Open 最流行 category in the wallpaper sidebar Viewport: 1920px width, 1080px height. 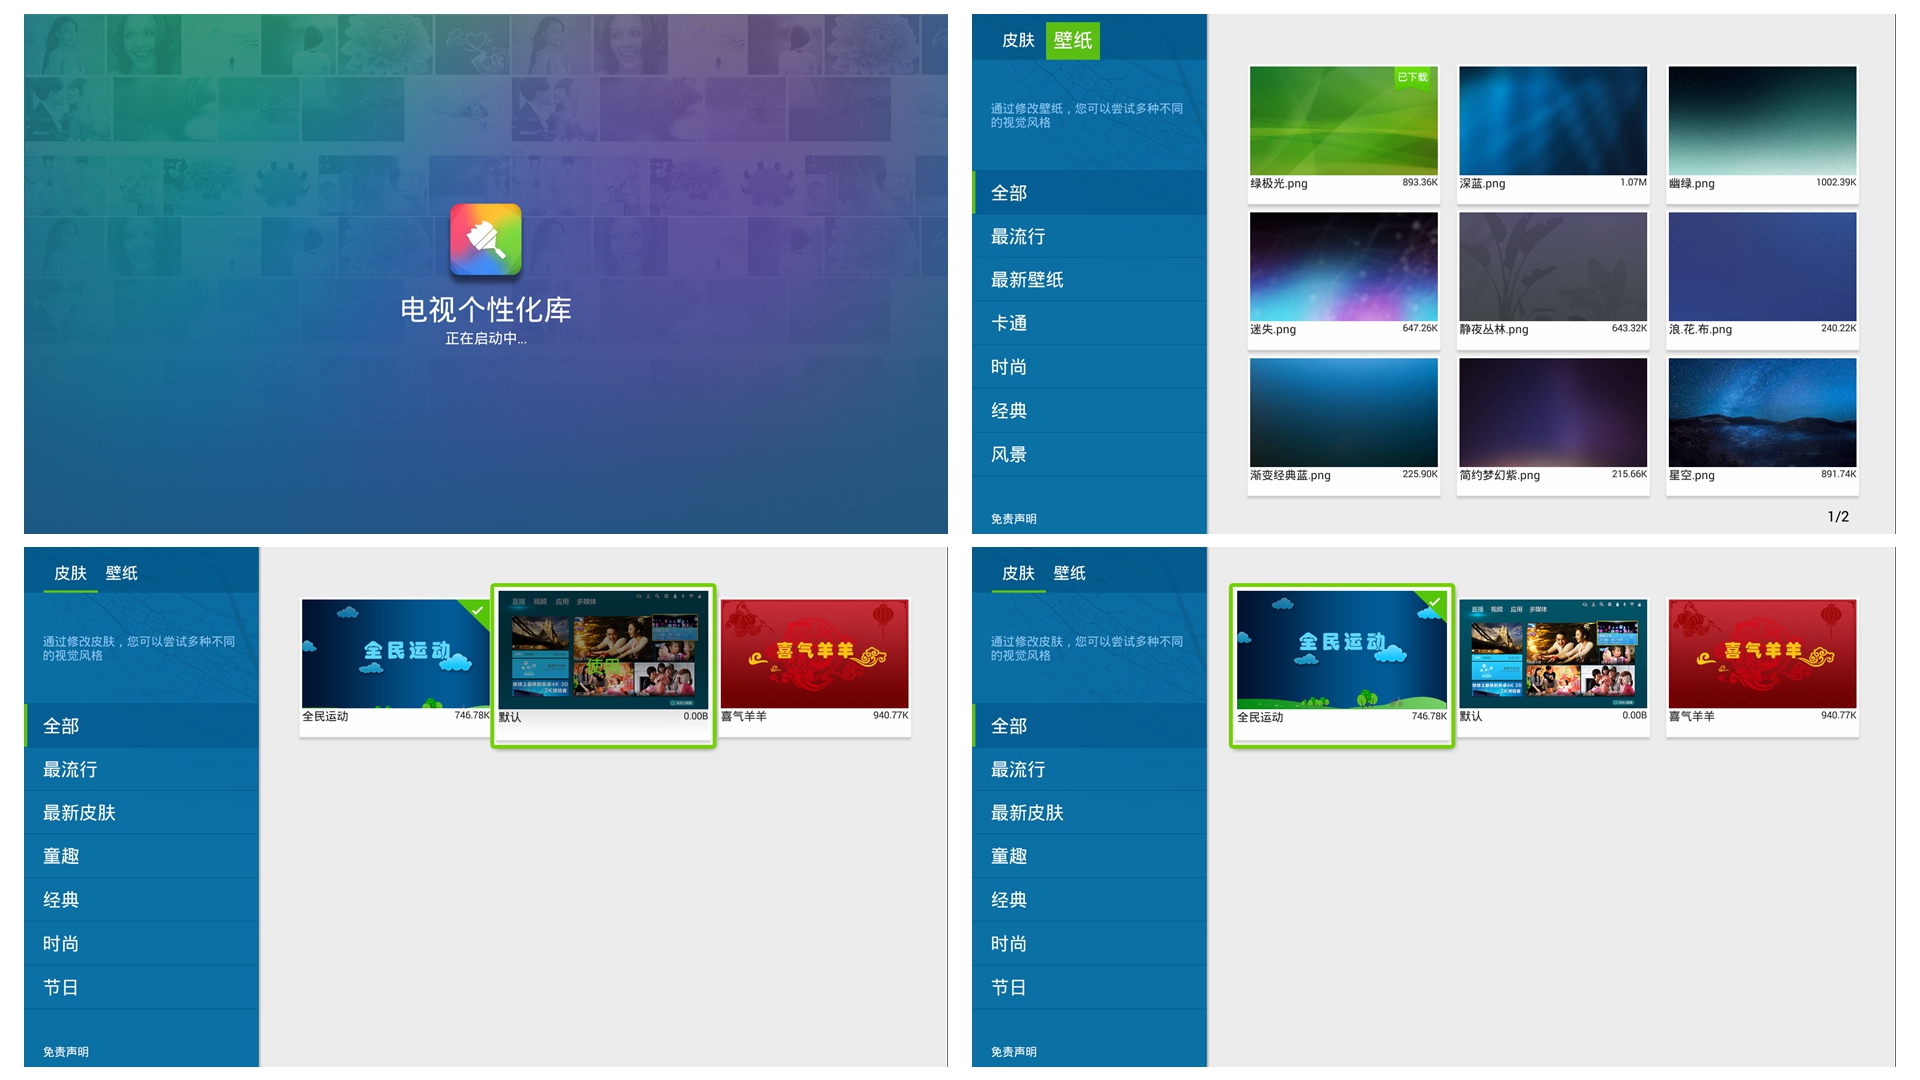1018,237
